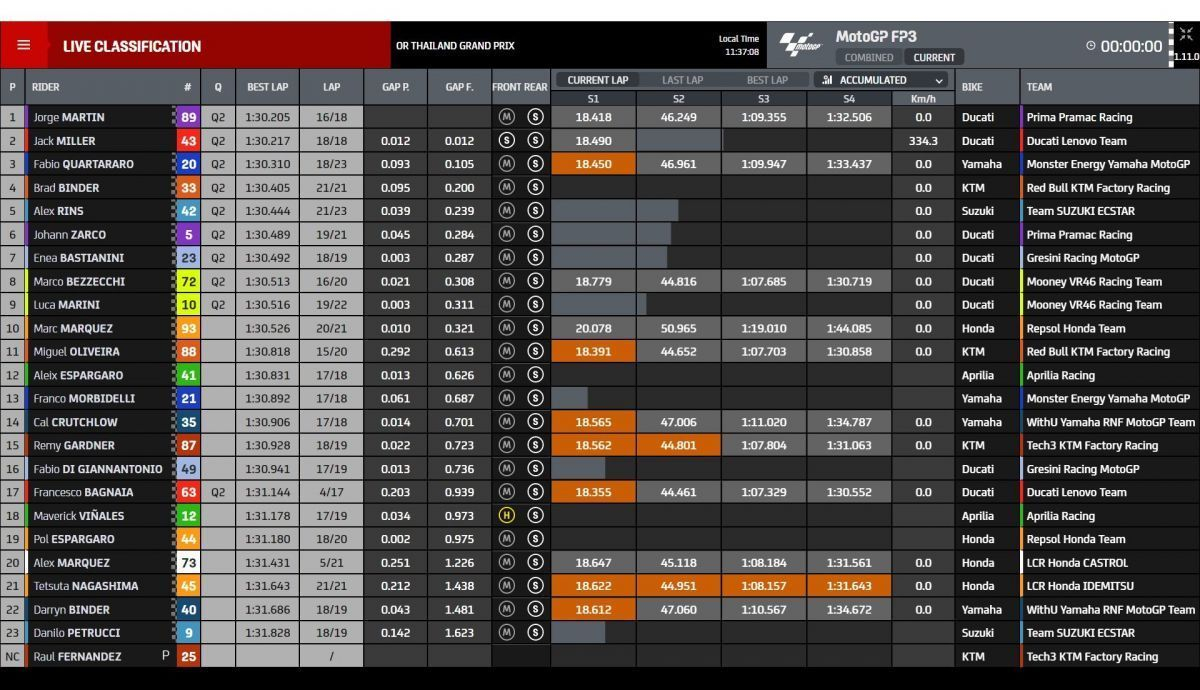
Task: Click the MotoGP logo
Action: 800,45
